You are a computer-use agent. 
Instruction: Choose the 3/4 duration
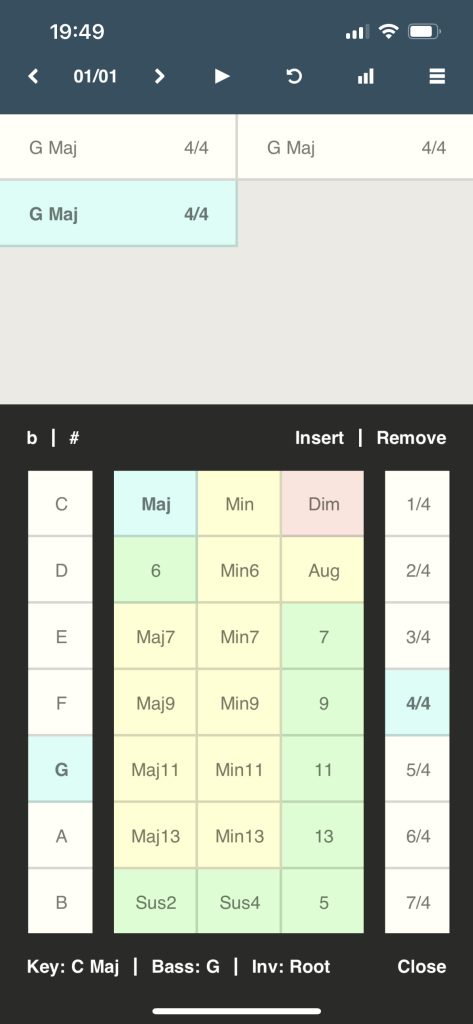(x=417, y=636)
